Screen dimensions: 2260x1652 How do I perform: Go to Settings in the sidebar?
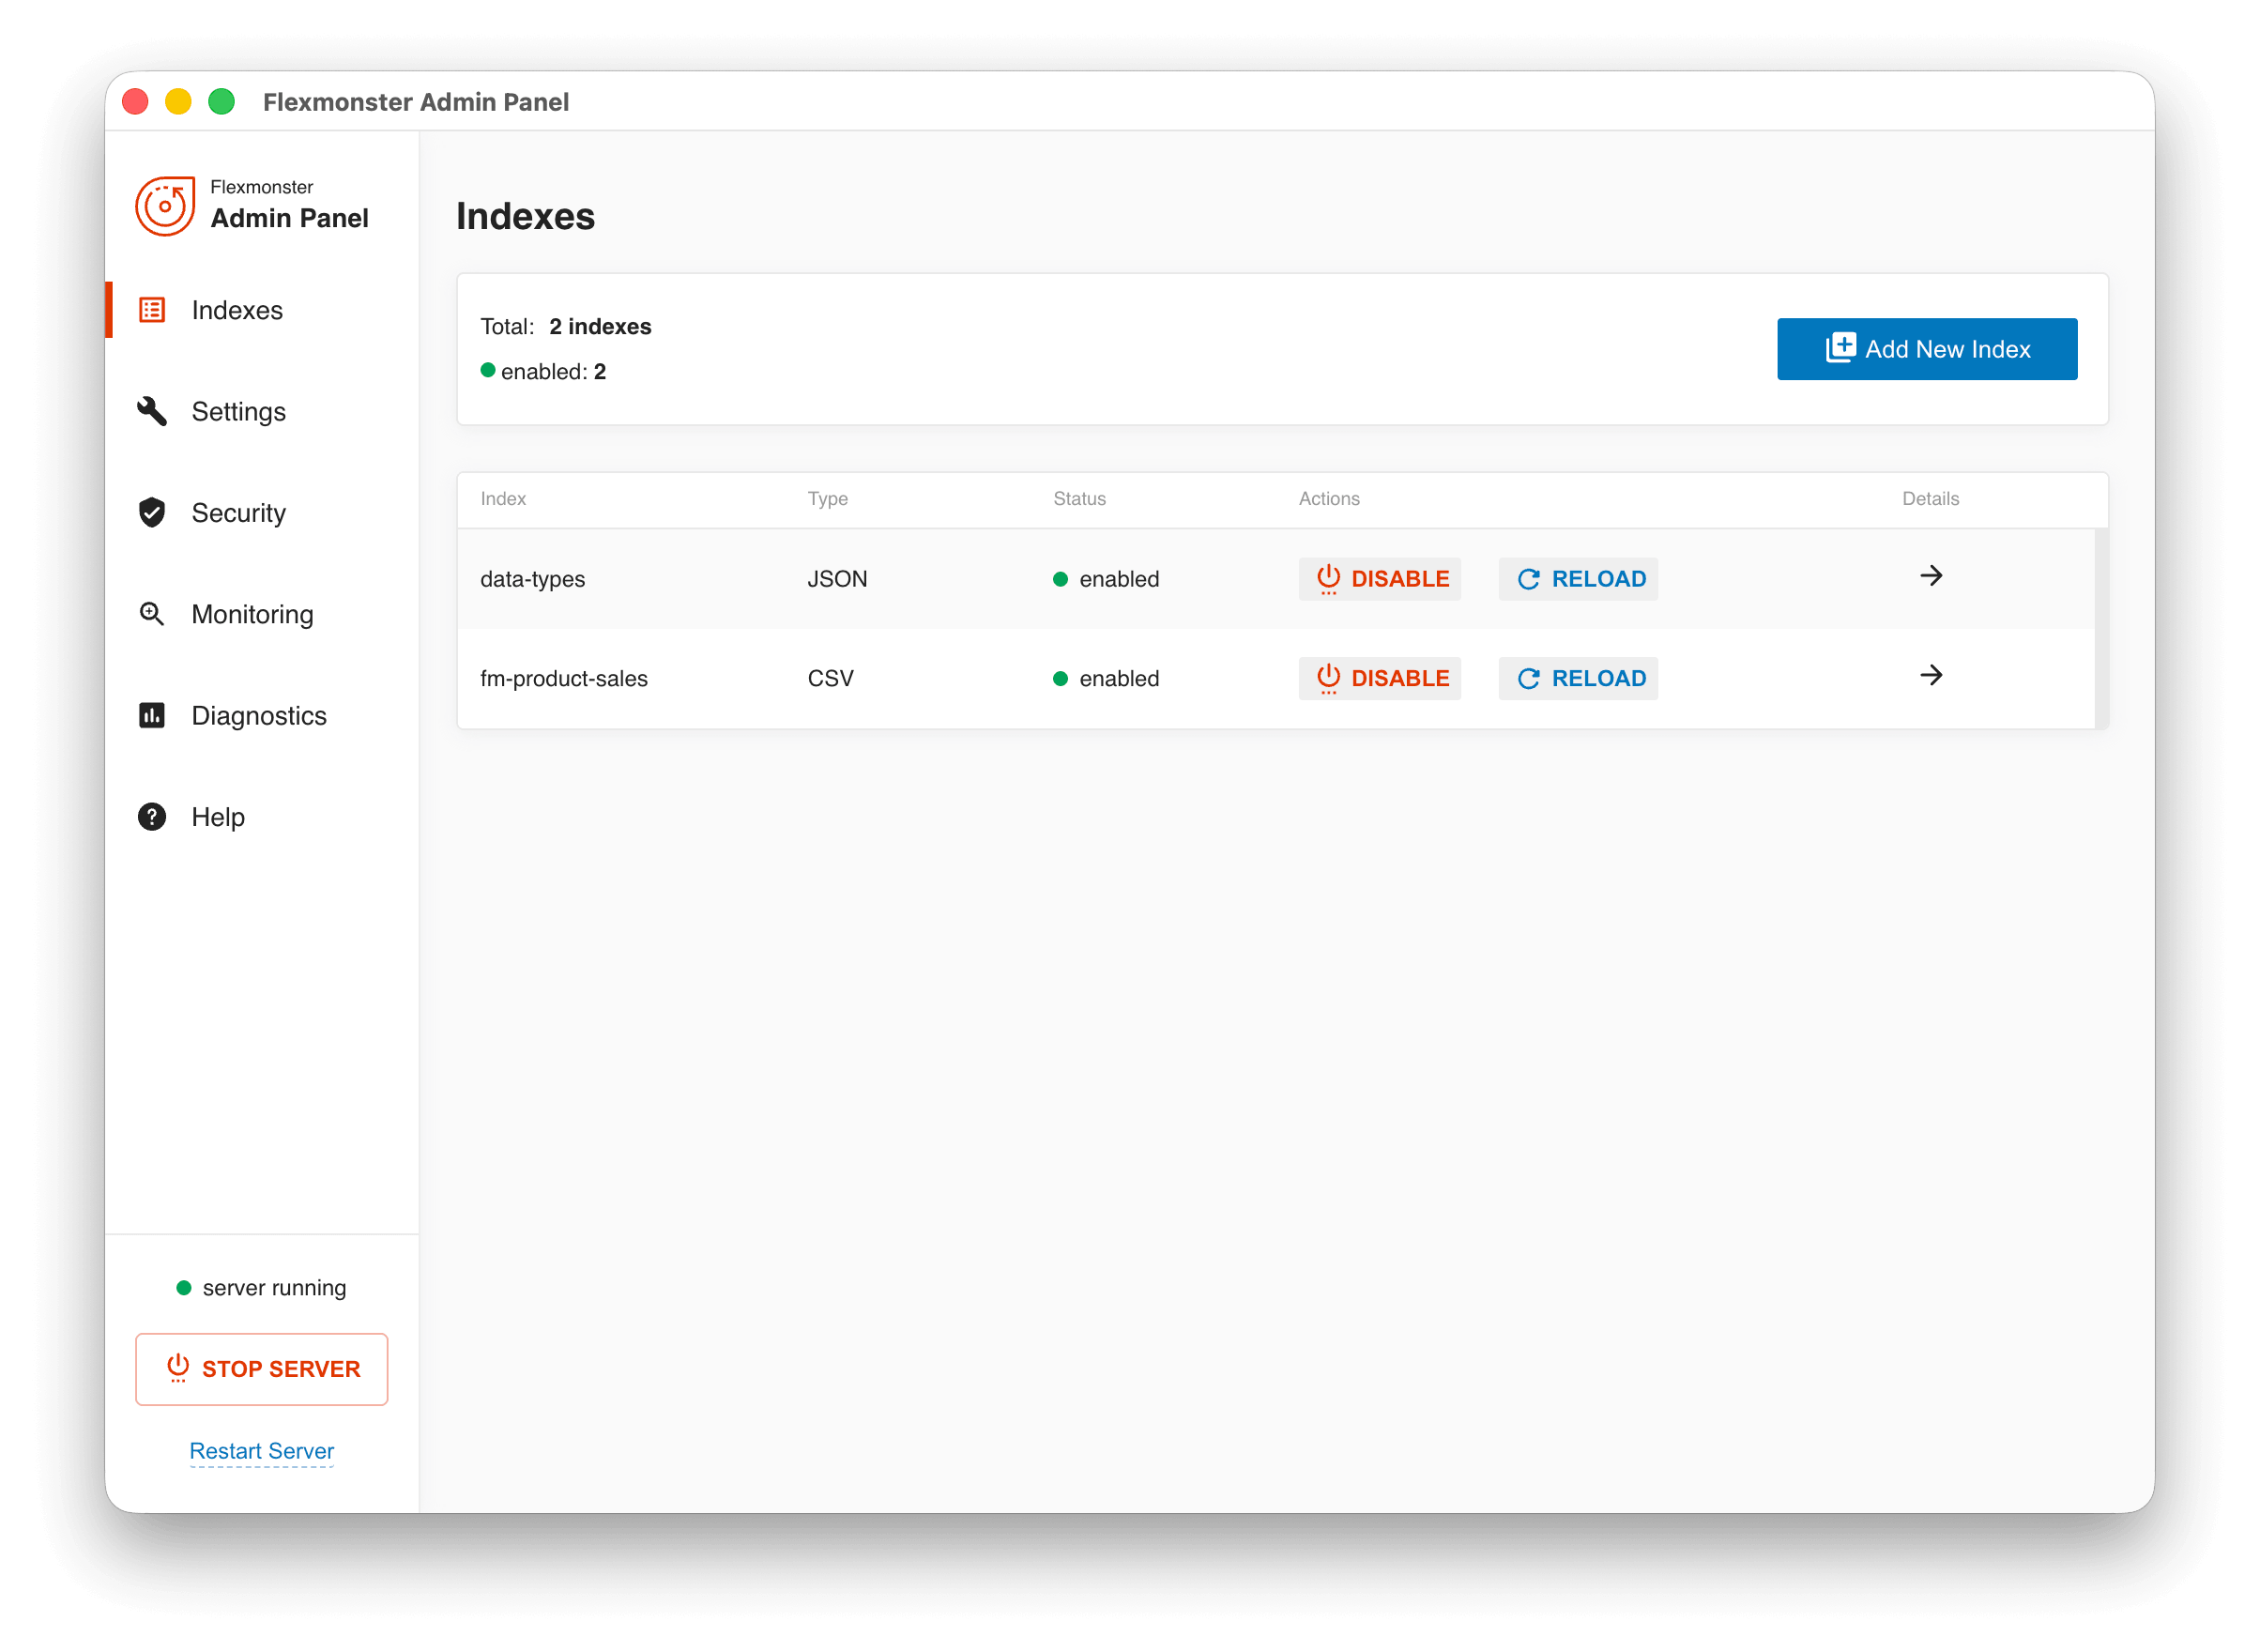(262, 411)
